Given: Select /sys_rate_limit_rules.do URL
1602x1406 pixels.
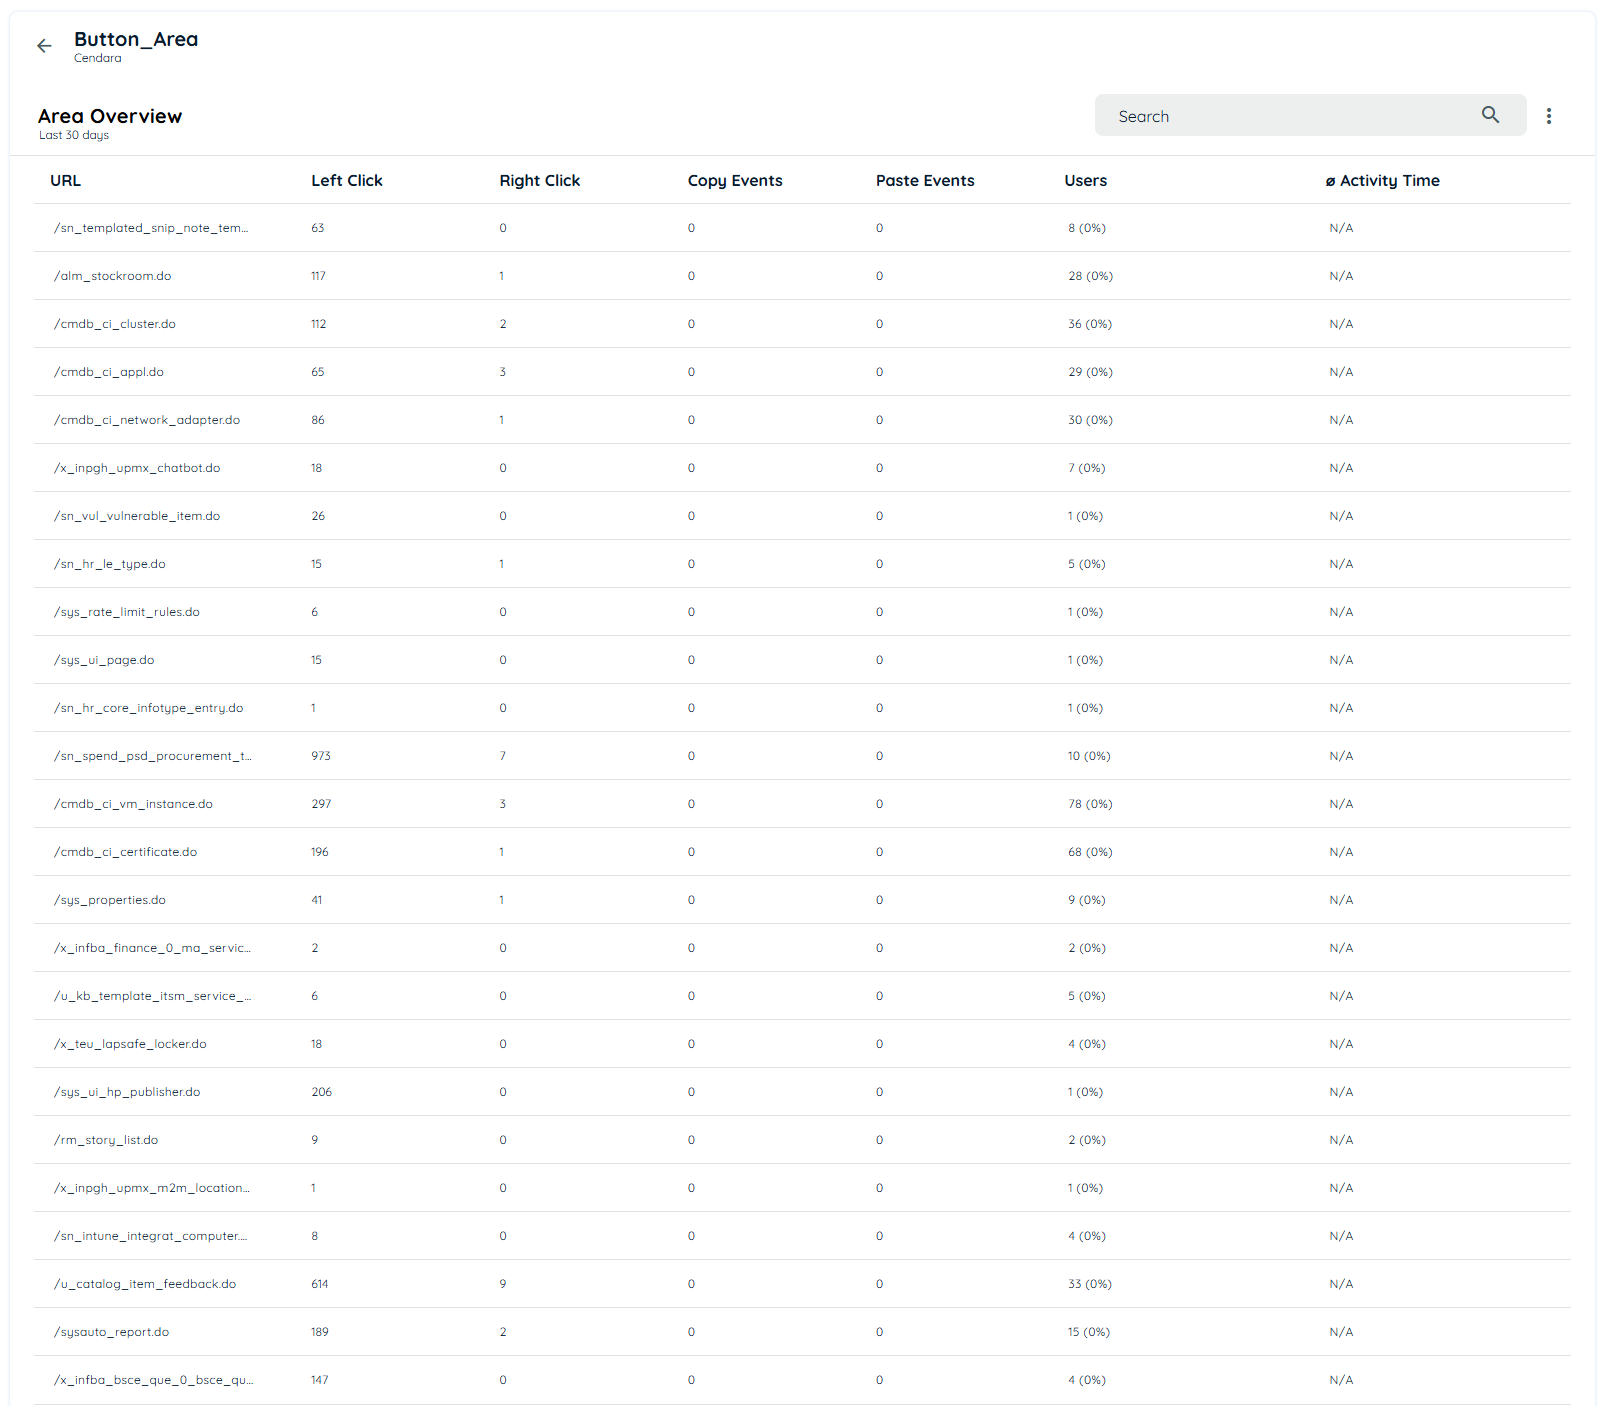Looking at the screenshot, I should pos(127,612).
